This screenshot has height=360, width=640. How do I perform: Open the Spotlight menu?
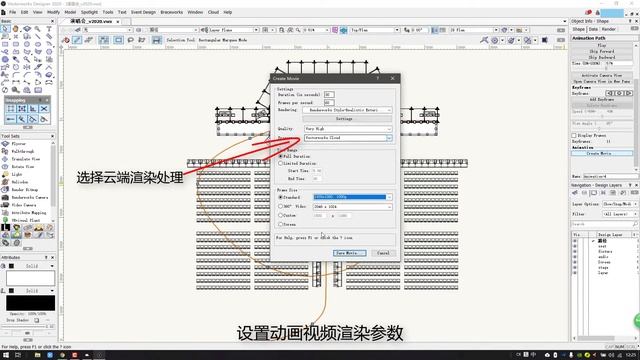point(89,12)
